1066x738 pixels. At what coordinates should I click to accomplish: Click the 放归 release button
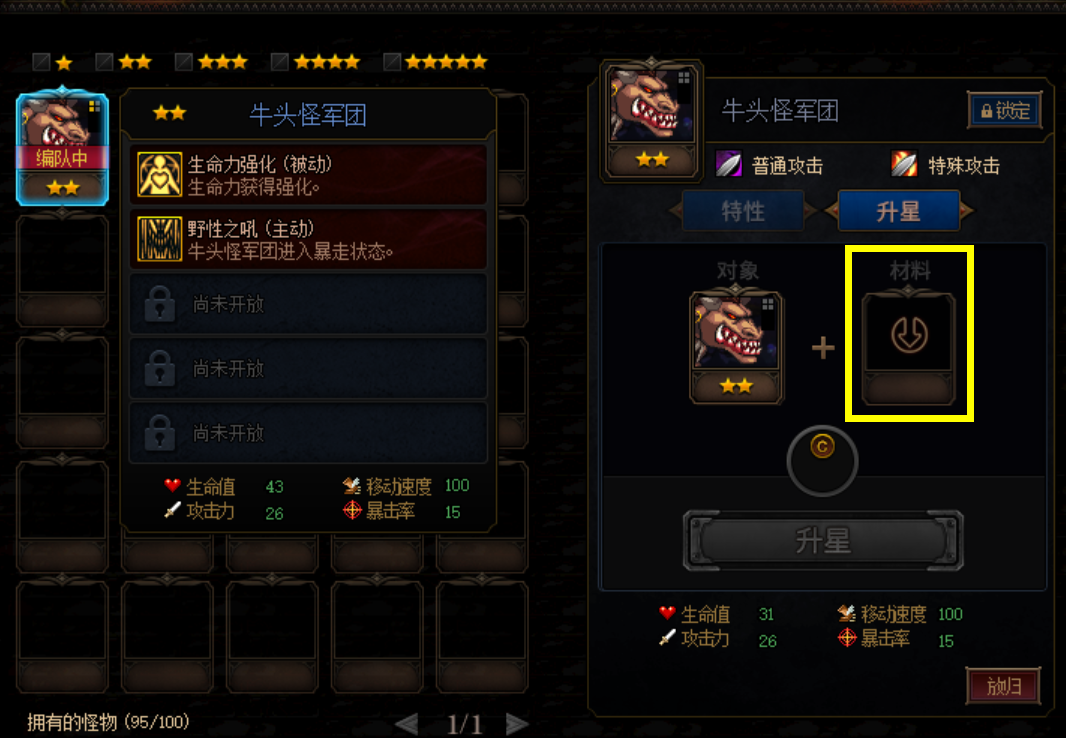click(1003, 686)
